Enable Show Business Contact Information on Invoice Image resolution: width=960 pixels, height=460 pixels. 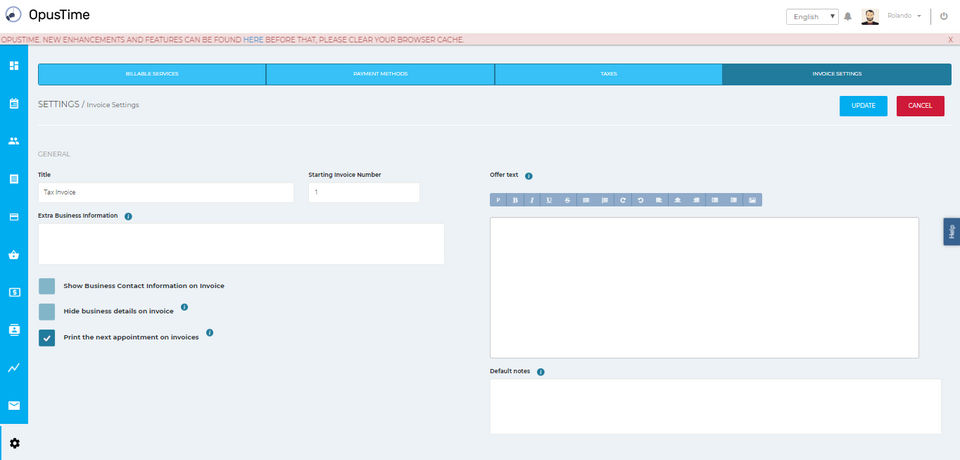point(47,286)
